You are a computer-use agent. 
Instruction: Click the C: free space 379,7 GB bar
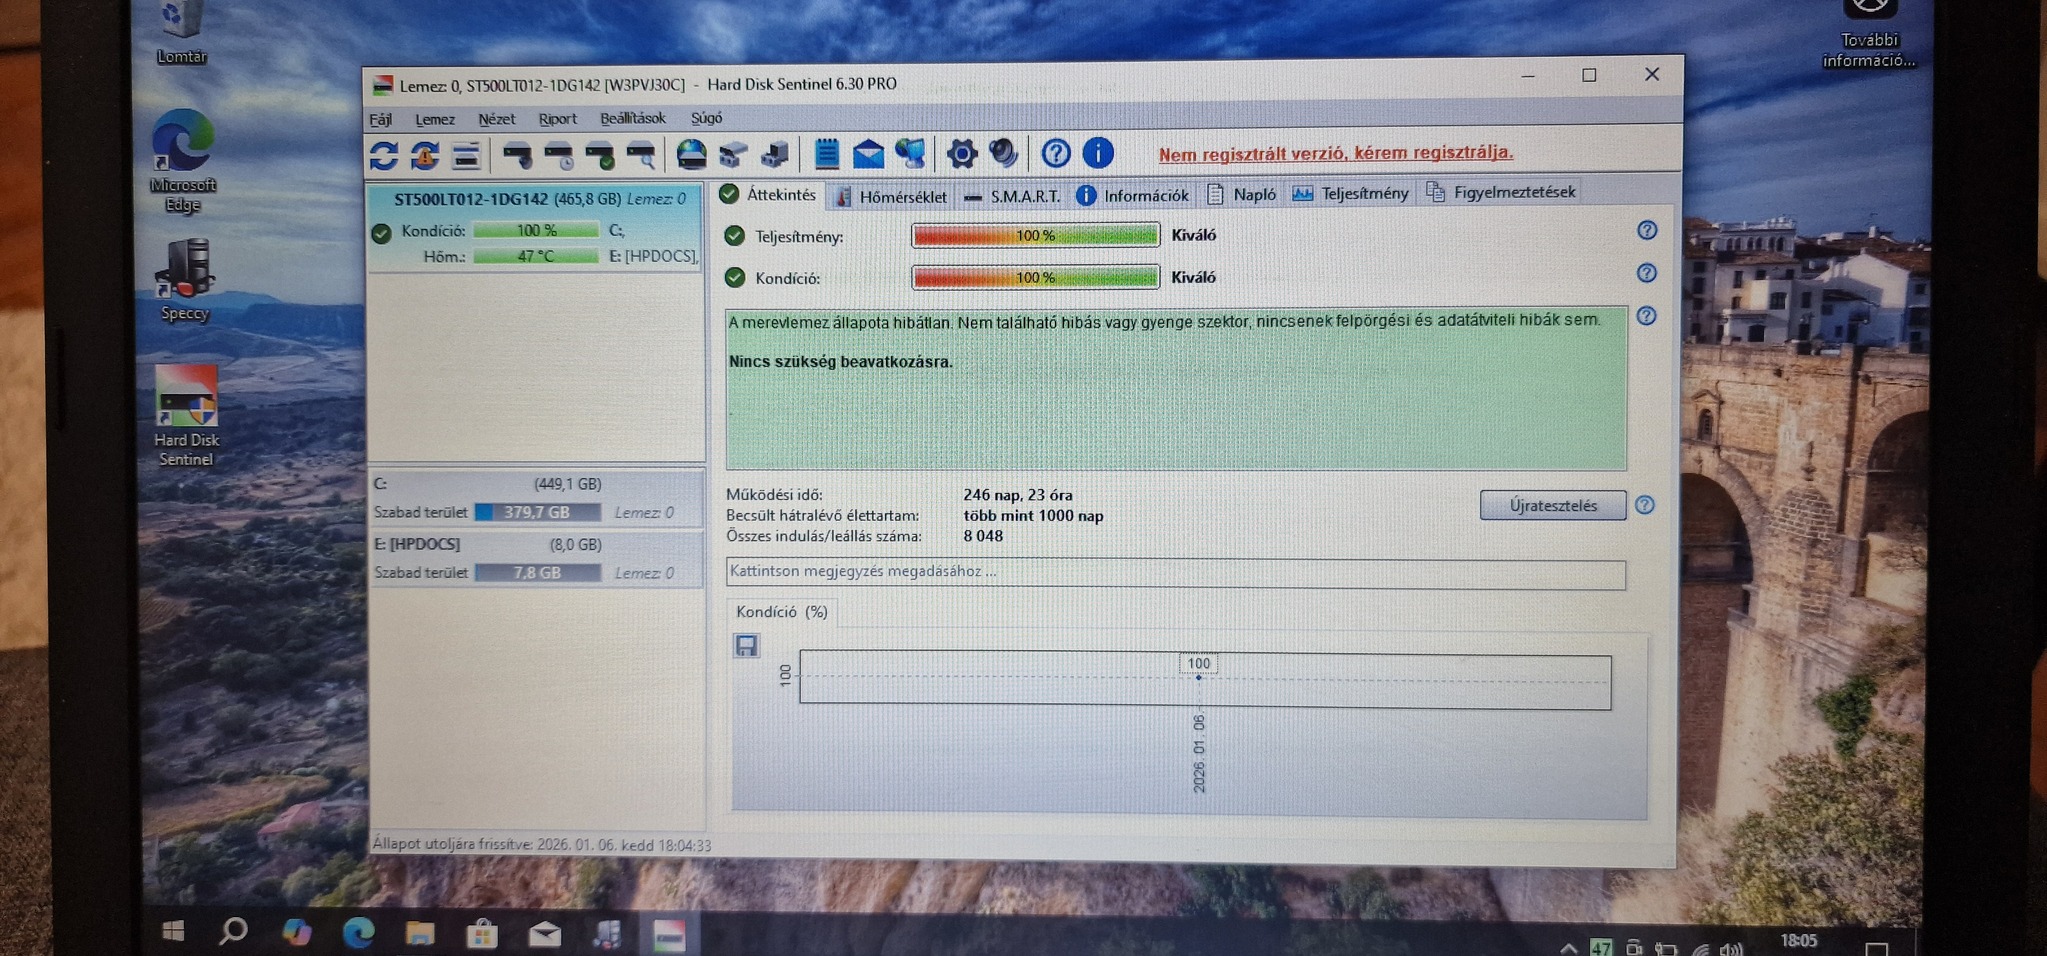537,512
